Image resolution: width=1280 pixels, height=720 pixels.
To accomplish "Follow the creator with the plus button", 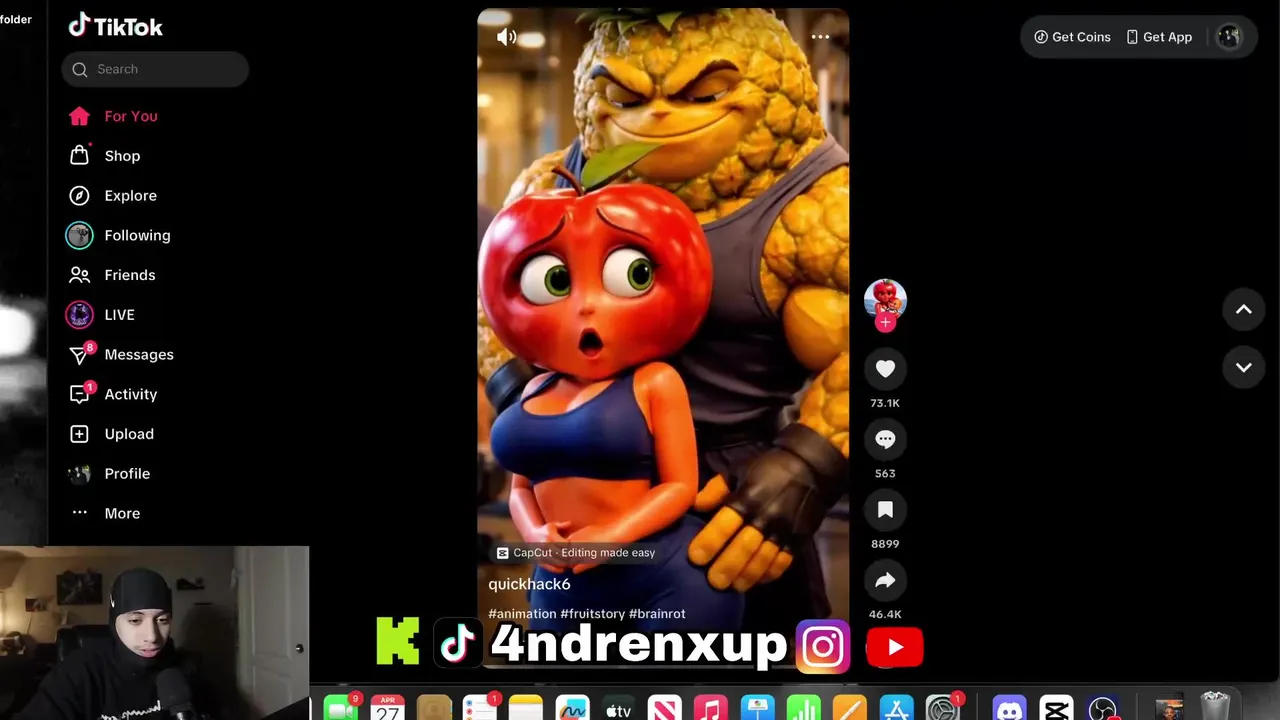I will coord(885,322).
